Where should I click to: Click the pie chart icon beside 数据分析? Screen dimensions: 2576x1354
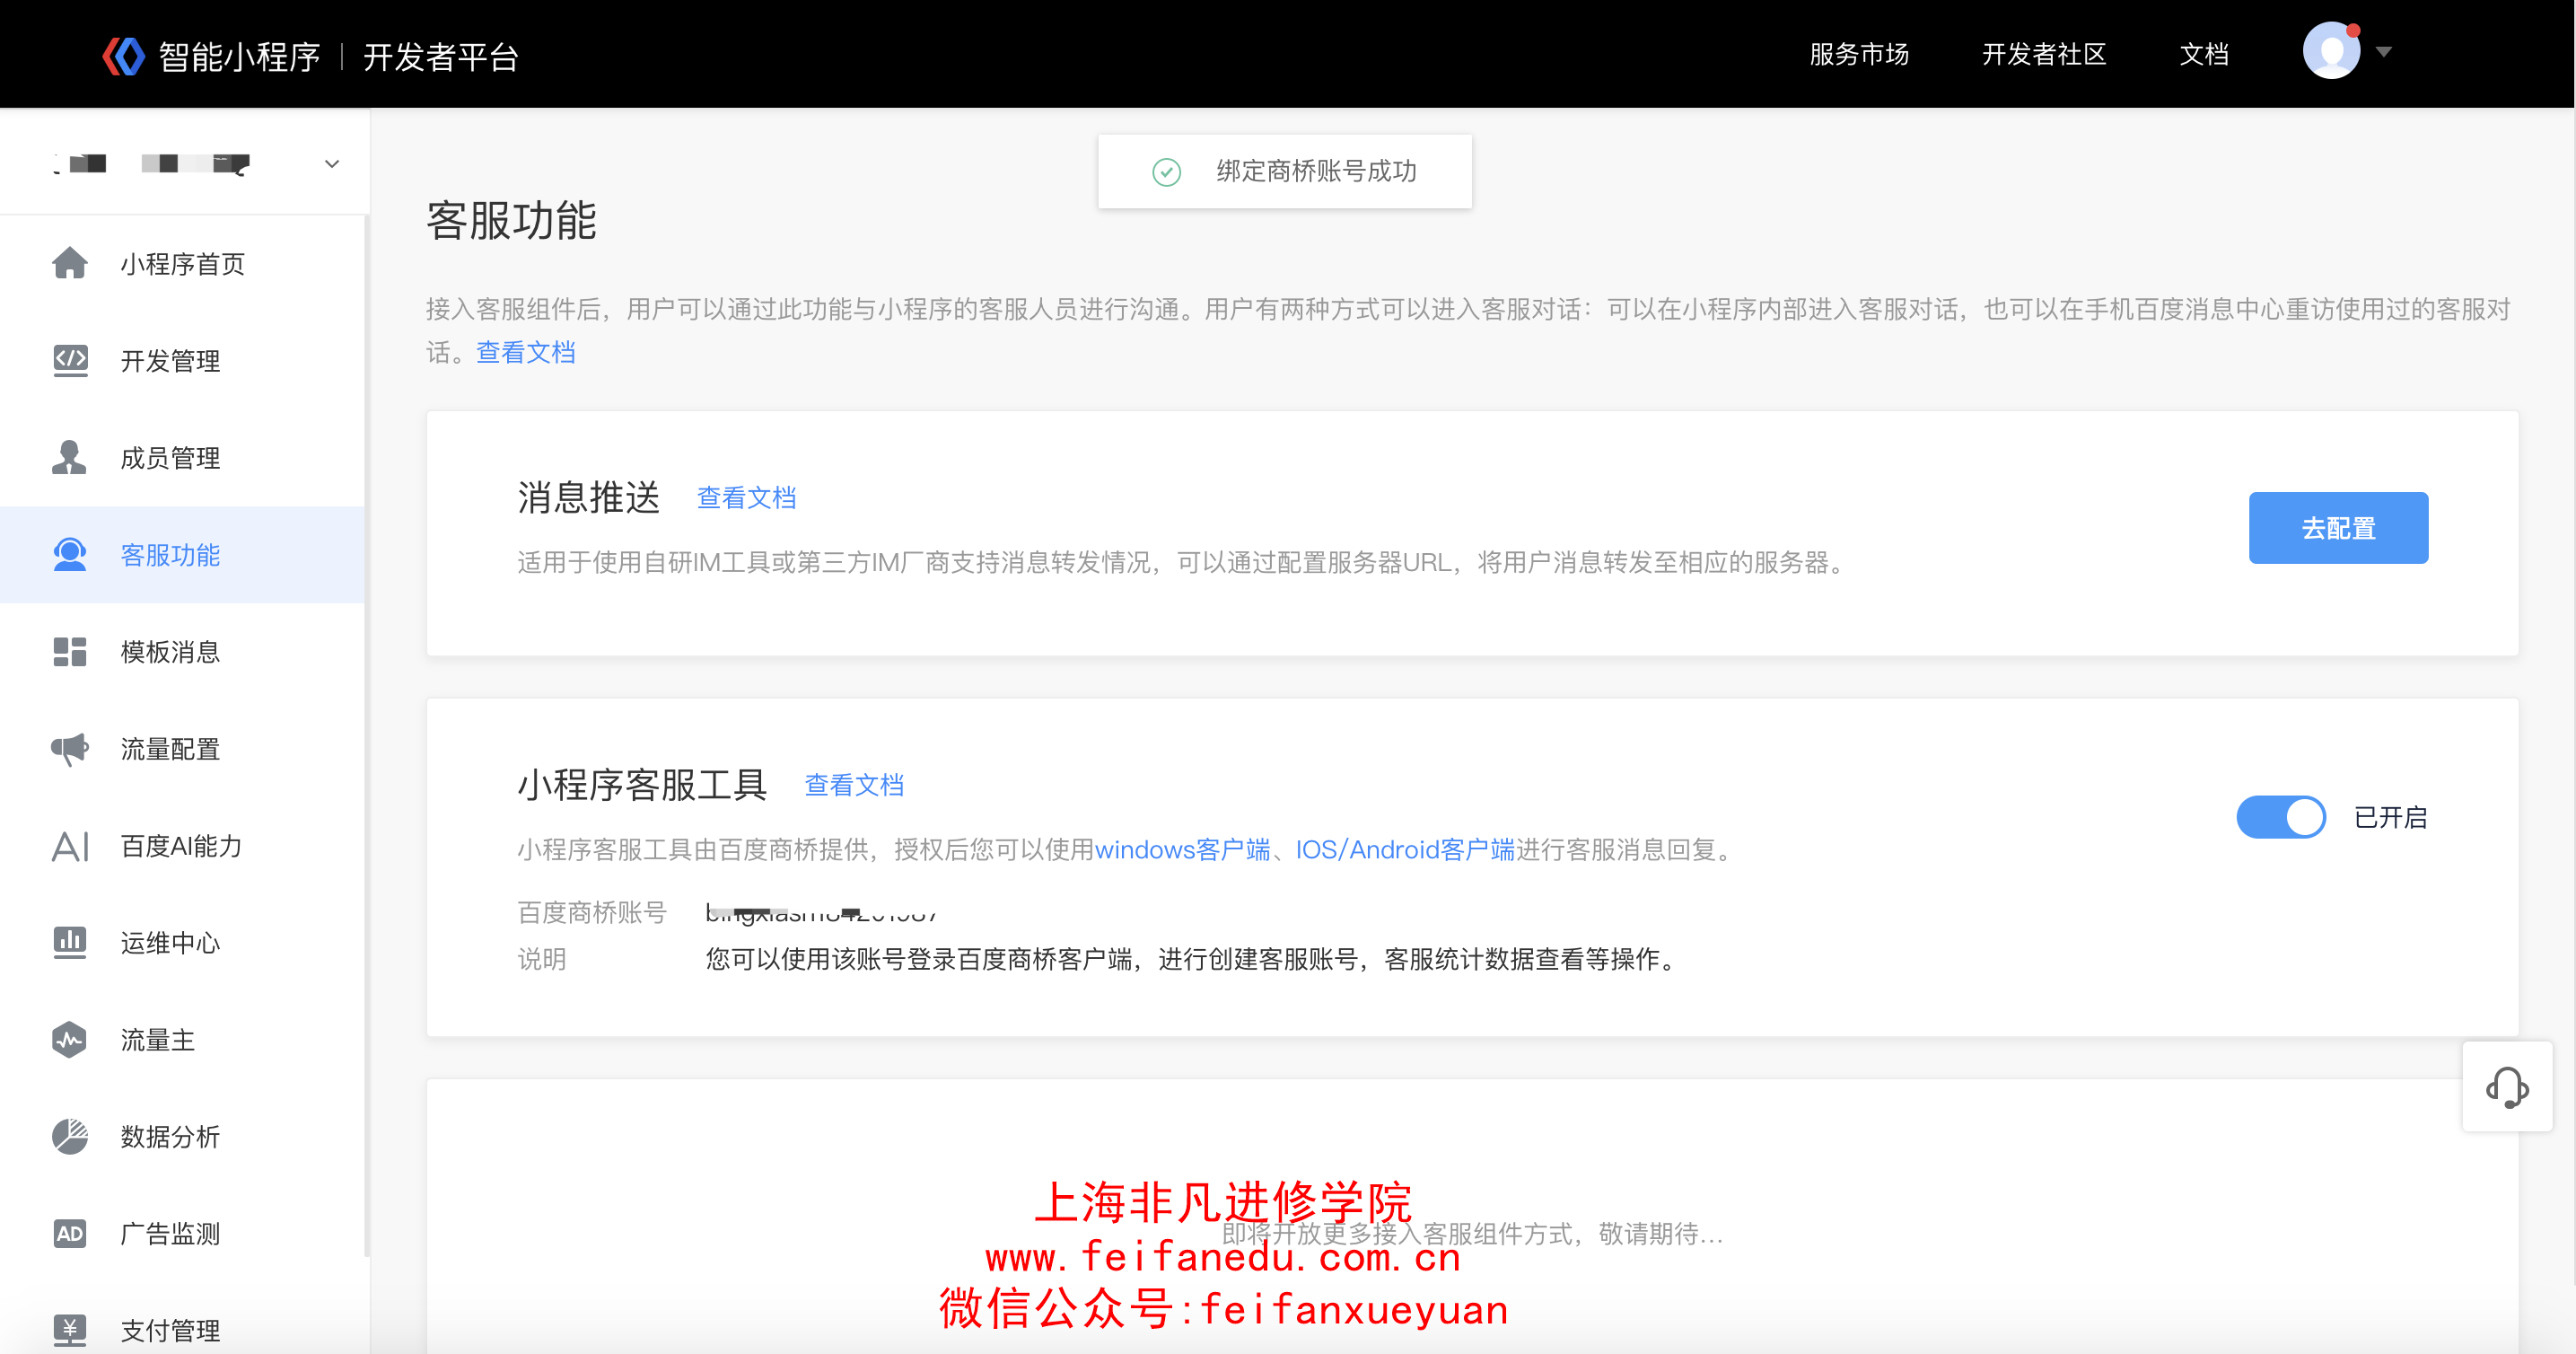[70, 1137]
